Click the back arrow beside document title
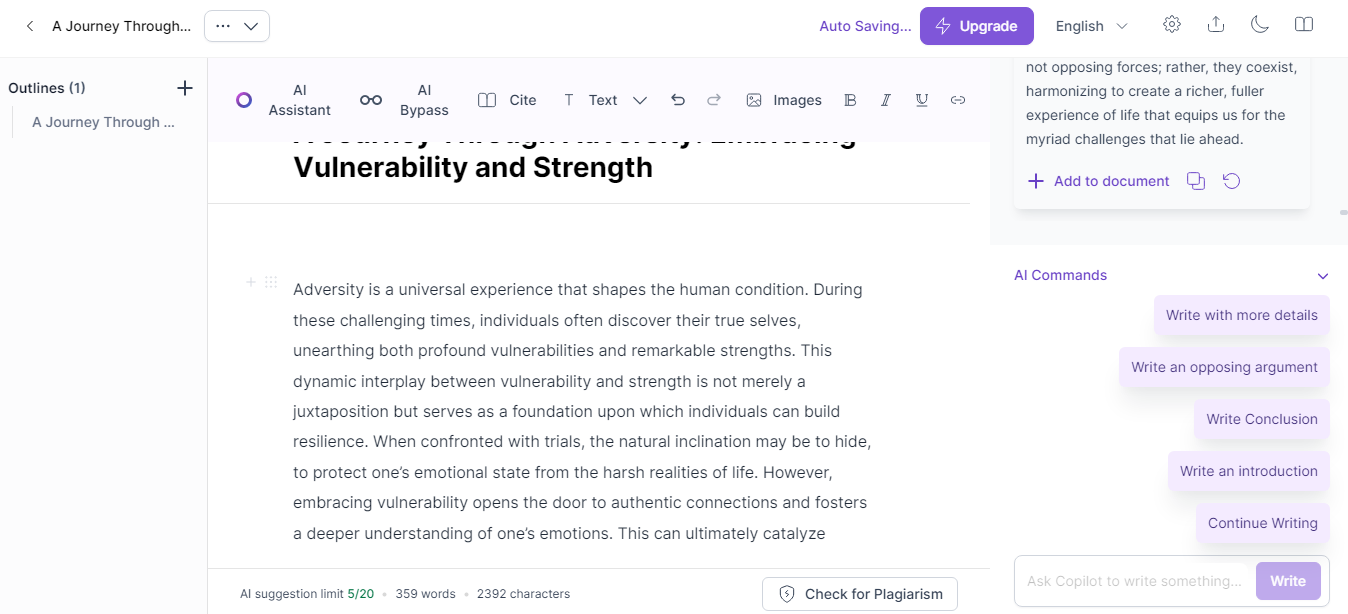The height and width of the screenshot is (614, 1348). 30,26
